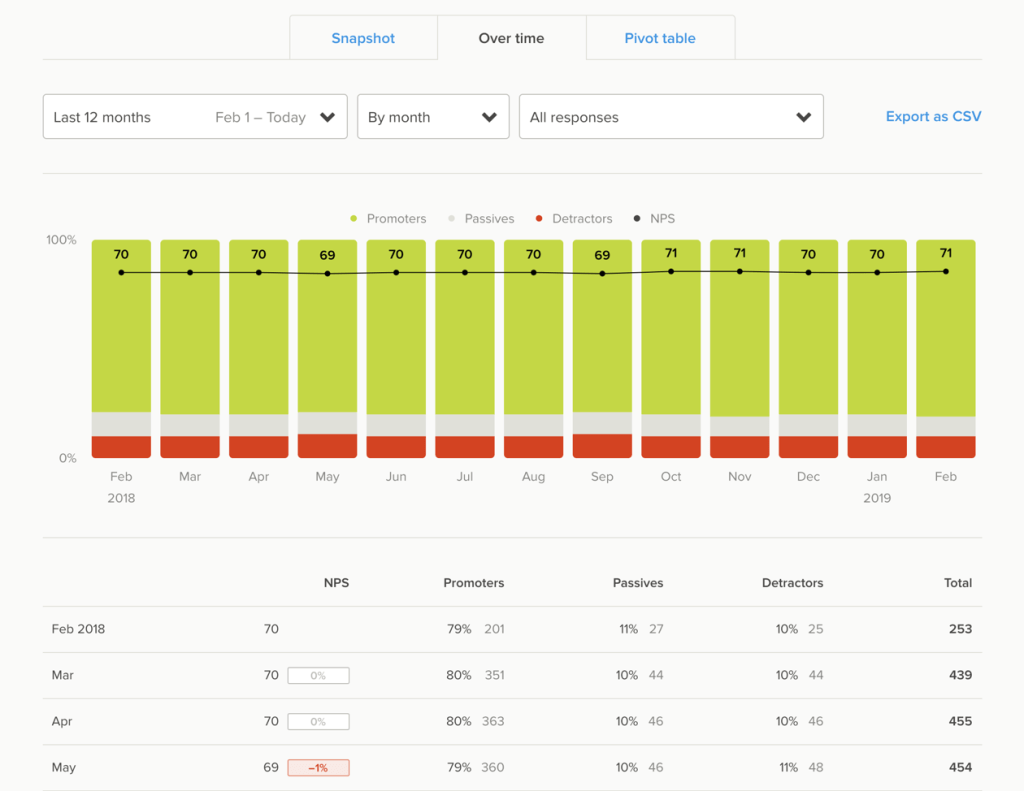Click the grey passives segment of Dec bar
1024x791 pixels.
[x=808, y=425]
